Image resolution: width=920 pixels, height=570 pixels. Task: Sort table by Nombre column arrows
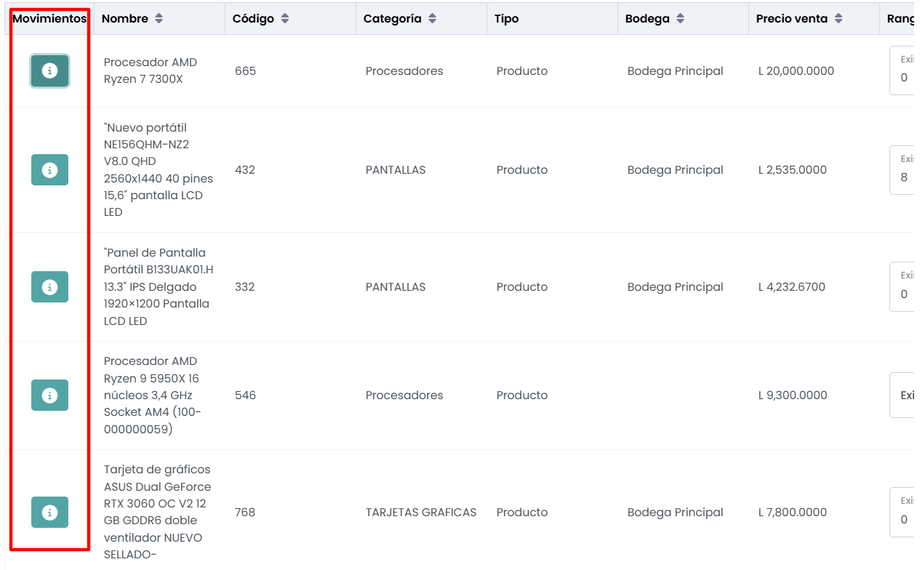point(159,19)
